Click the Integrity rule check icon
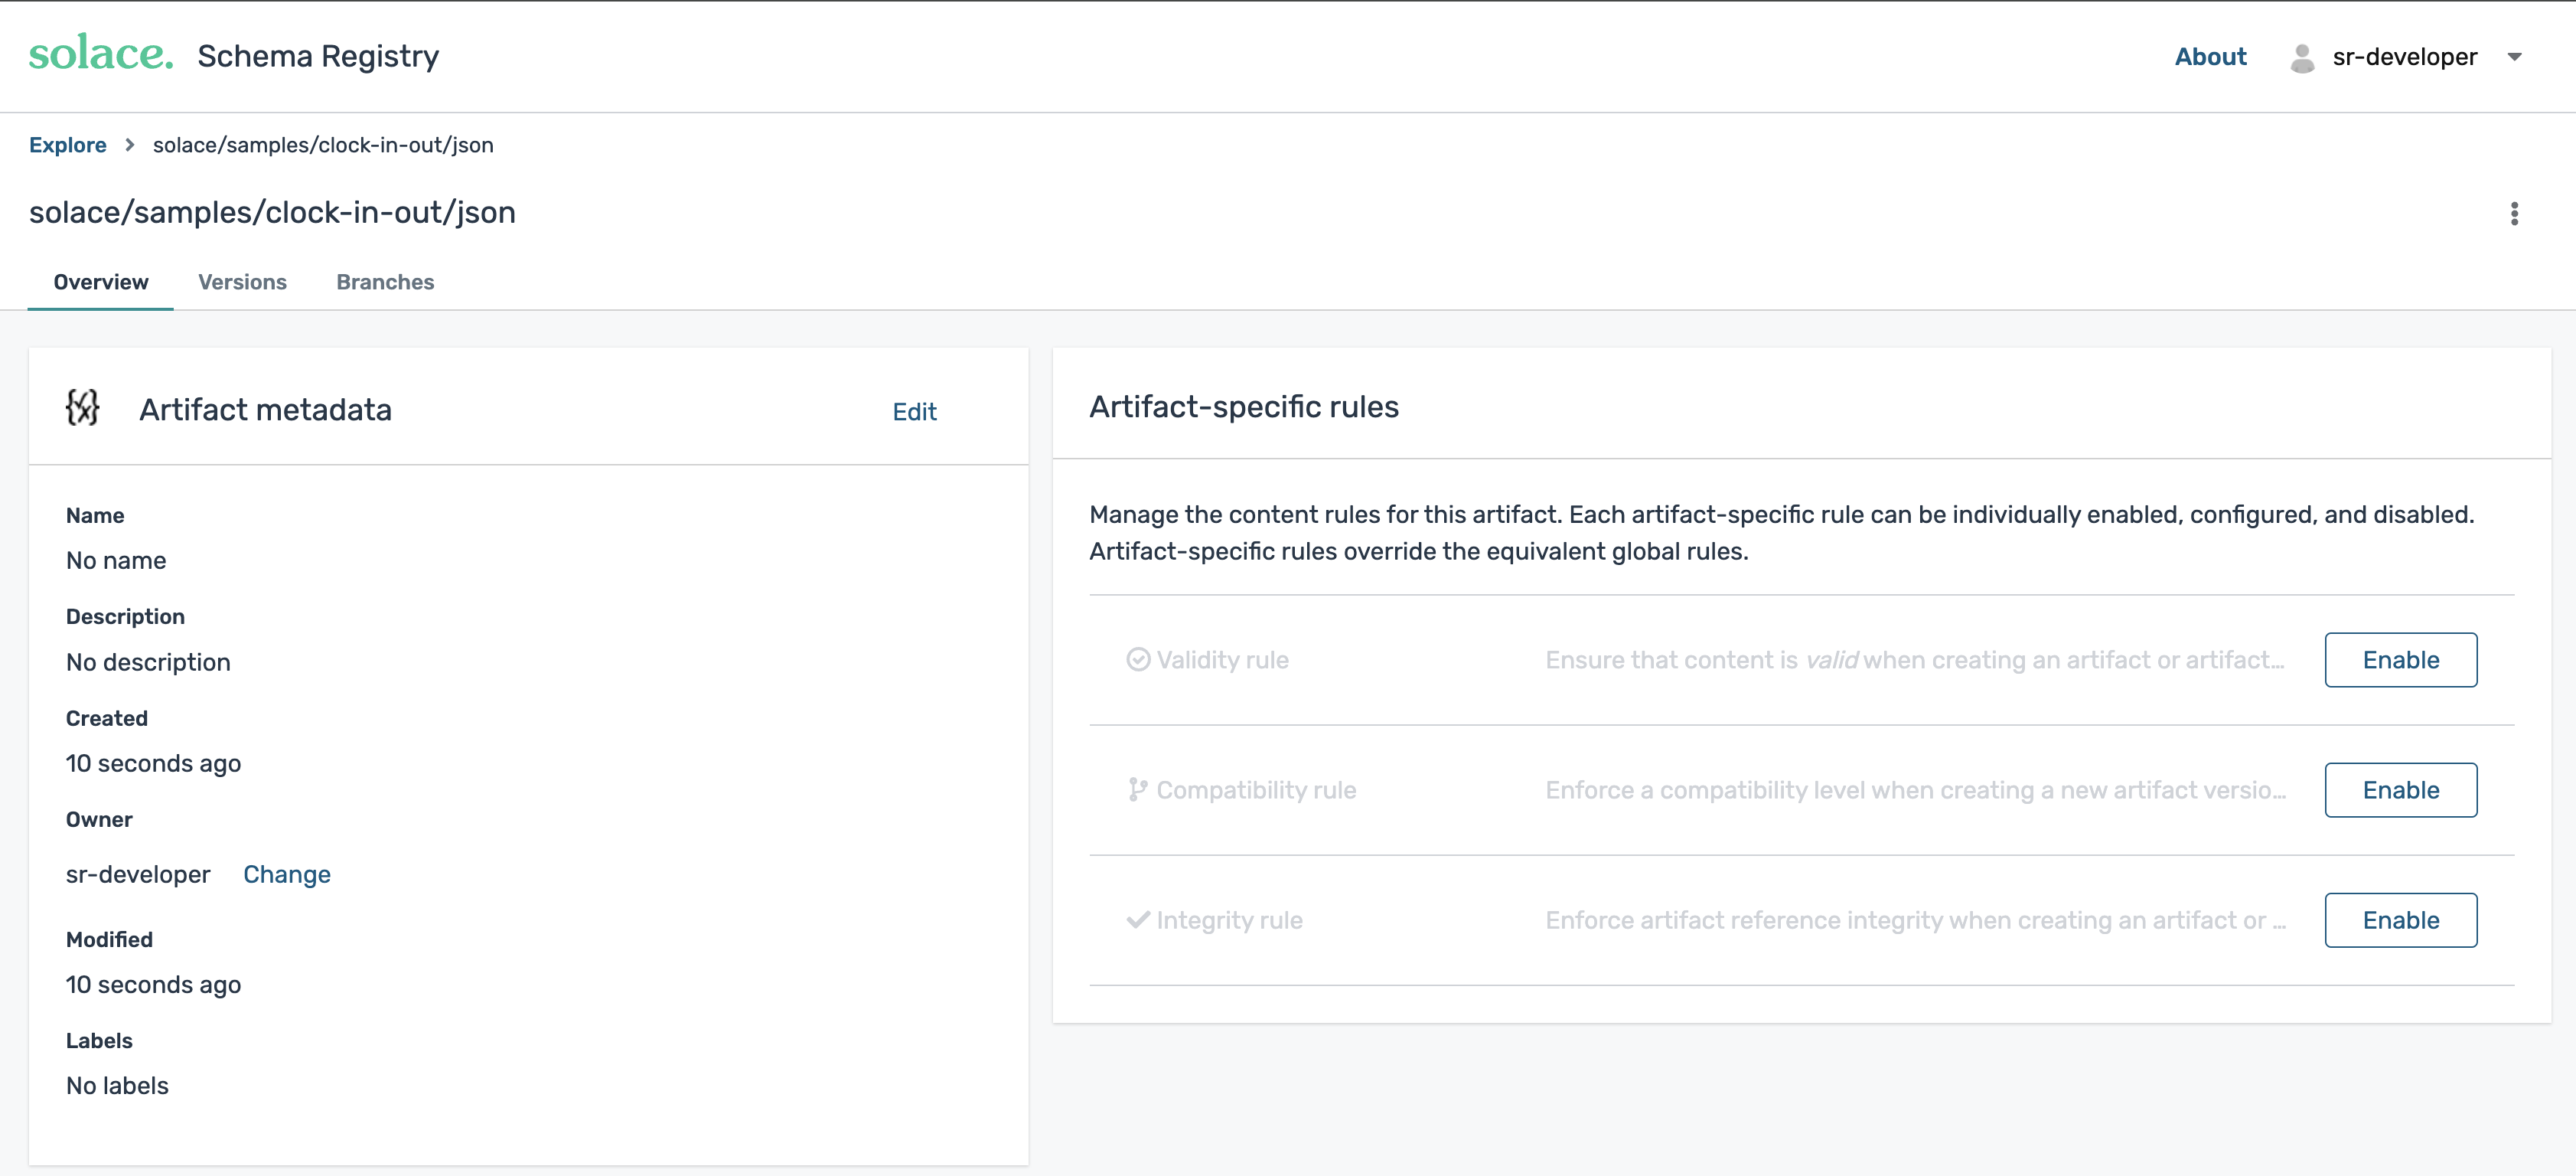Image resolution: width=2576 pixels, height=1176 pixels. [1137, 920]
